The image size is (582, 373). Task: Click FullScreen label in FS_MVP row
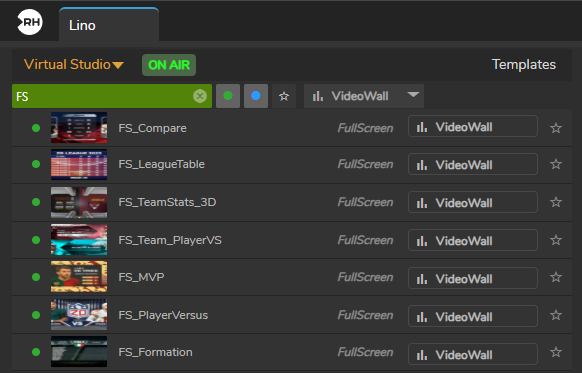pyautogui.click(x=365, y=277)
